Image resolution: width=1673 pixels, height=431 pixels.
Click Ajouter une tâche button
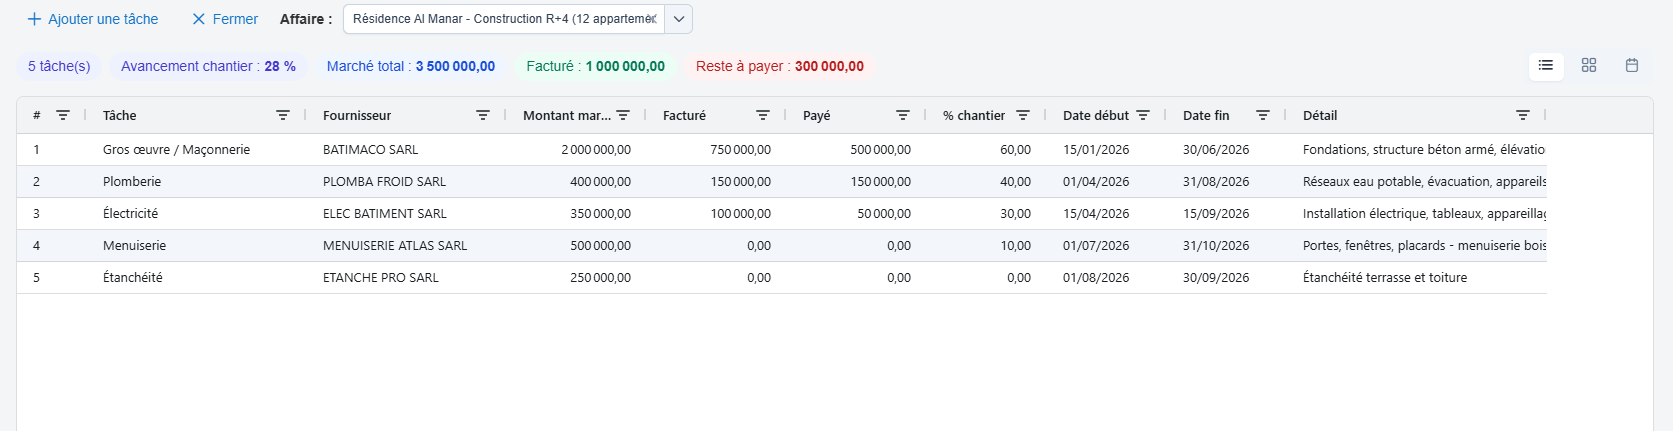93,19
